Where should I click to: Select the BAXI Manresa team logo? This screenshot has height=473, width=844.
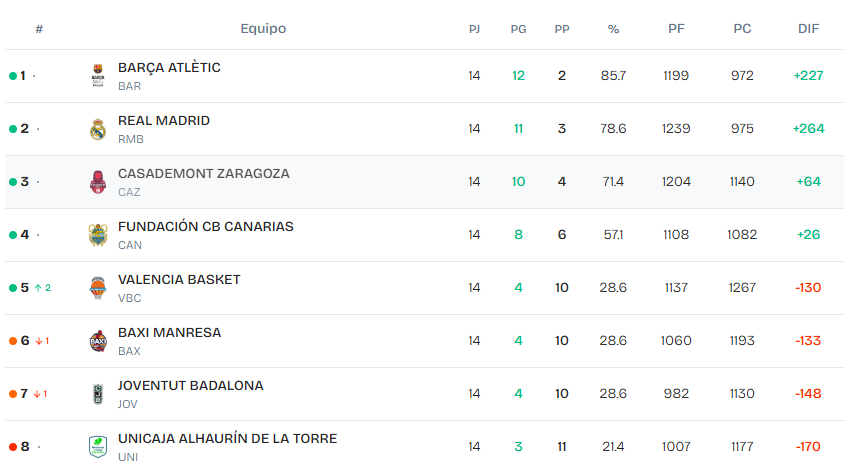click(x=97, y=341)
